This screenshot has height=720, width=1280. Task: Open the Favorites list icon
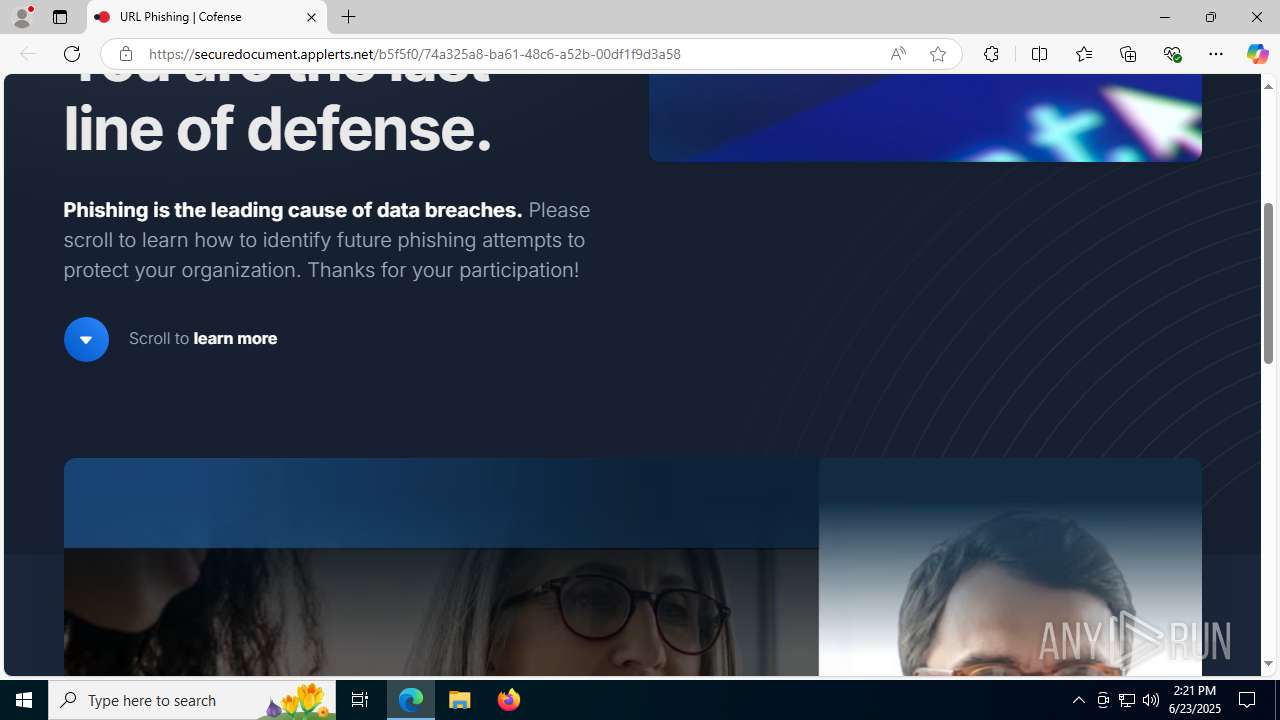pos(1083,54)
